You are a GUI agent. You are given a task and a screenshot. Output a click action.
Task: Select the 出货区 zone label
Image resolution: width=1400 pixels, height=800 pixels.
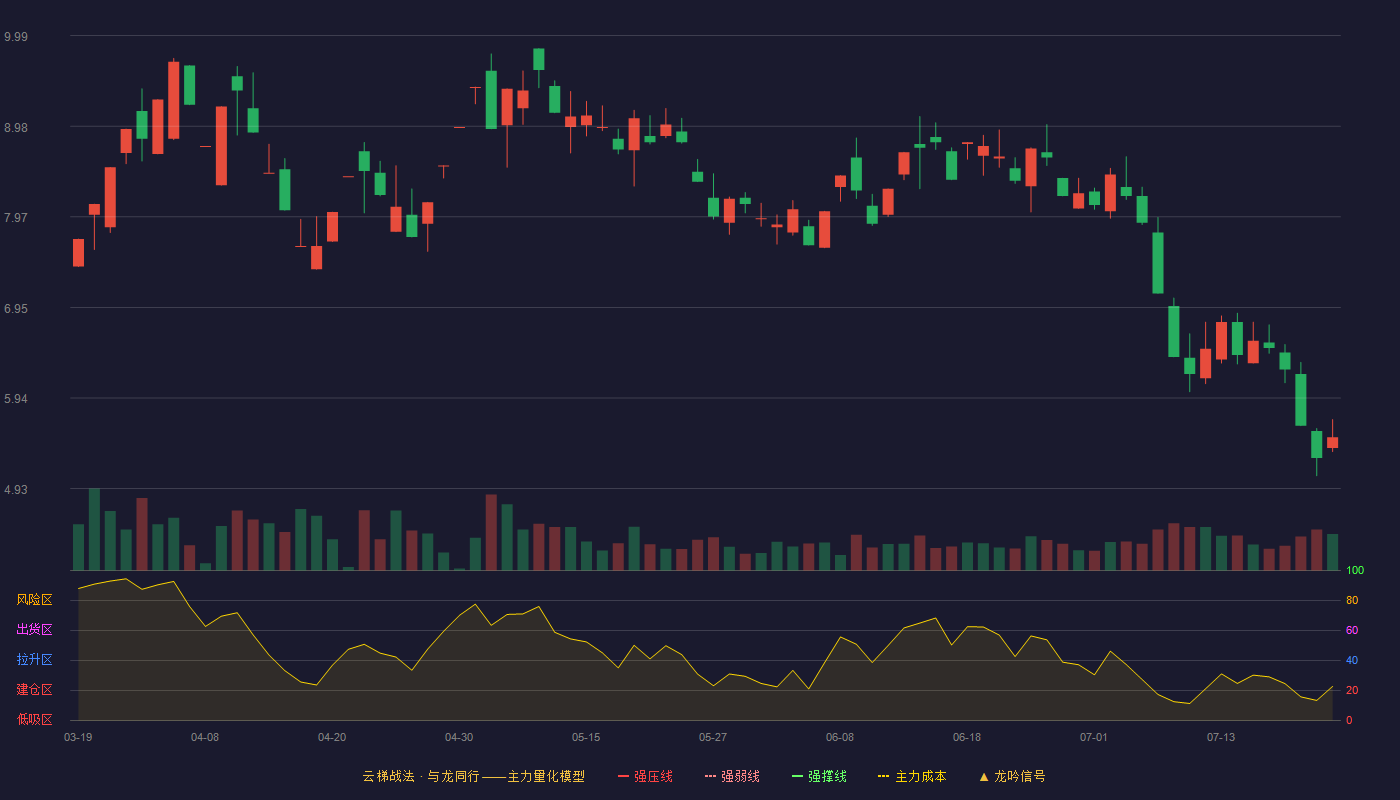click(x=34, y=630)
